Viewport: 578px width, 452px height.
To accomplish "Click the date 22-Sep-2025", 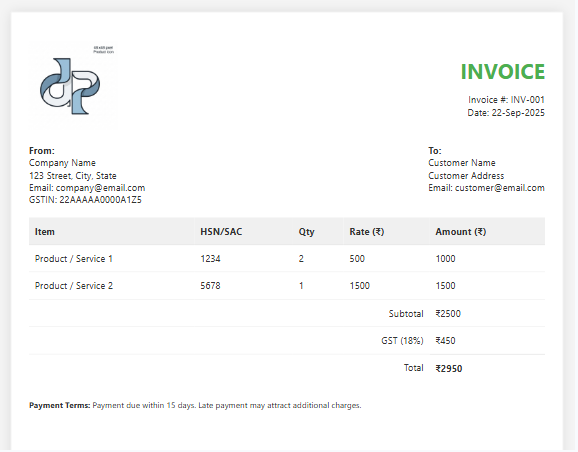I will 518,113.
